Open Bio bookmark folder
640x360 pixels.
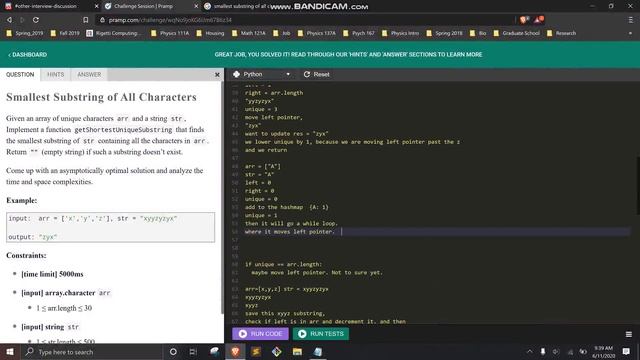[x=478, y=33]
